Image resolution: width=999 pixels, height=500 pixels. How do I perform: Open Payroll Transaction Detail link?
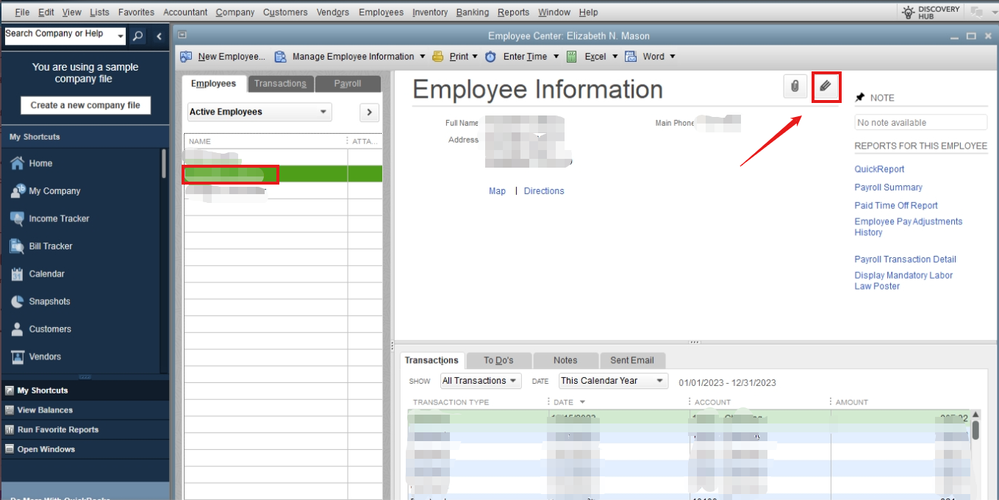click(x=905, y=259)
